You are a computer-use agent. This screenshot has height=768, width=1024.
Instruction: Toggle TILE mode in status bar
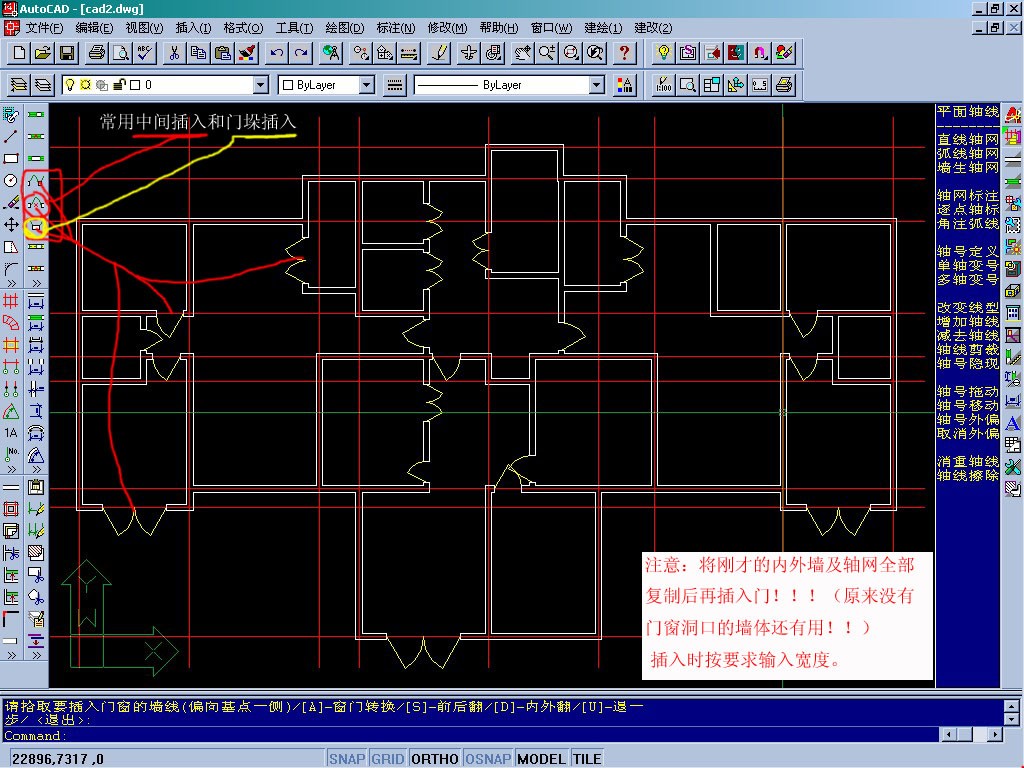click(587, 759)
